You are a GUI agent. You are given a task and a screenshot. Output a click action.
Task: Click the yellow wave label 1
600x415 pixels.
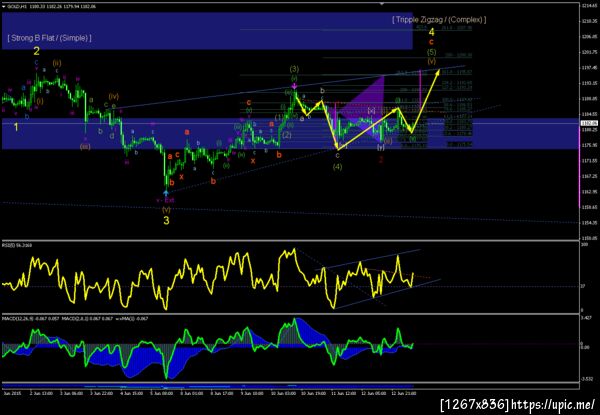point(16,127)
